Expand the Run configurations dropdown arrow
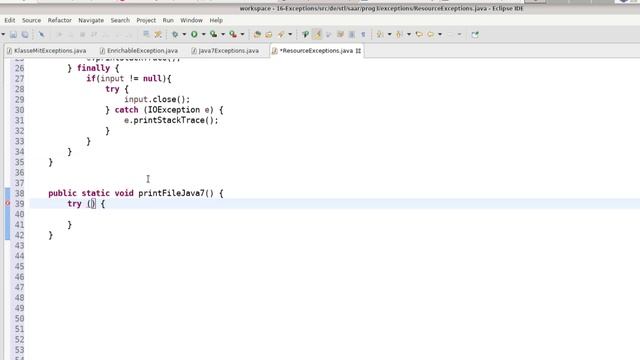 (x=203, y=35)
